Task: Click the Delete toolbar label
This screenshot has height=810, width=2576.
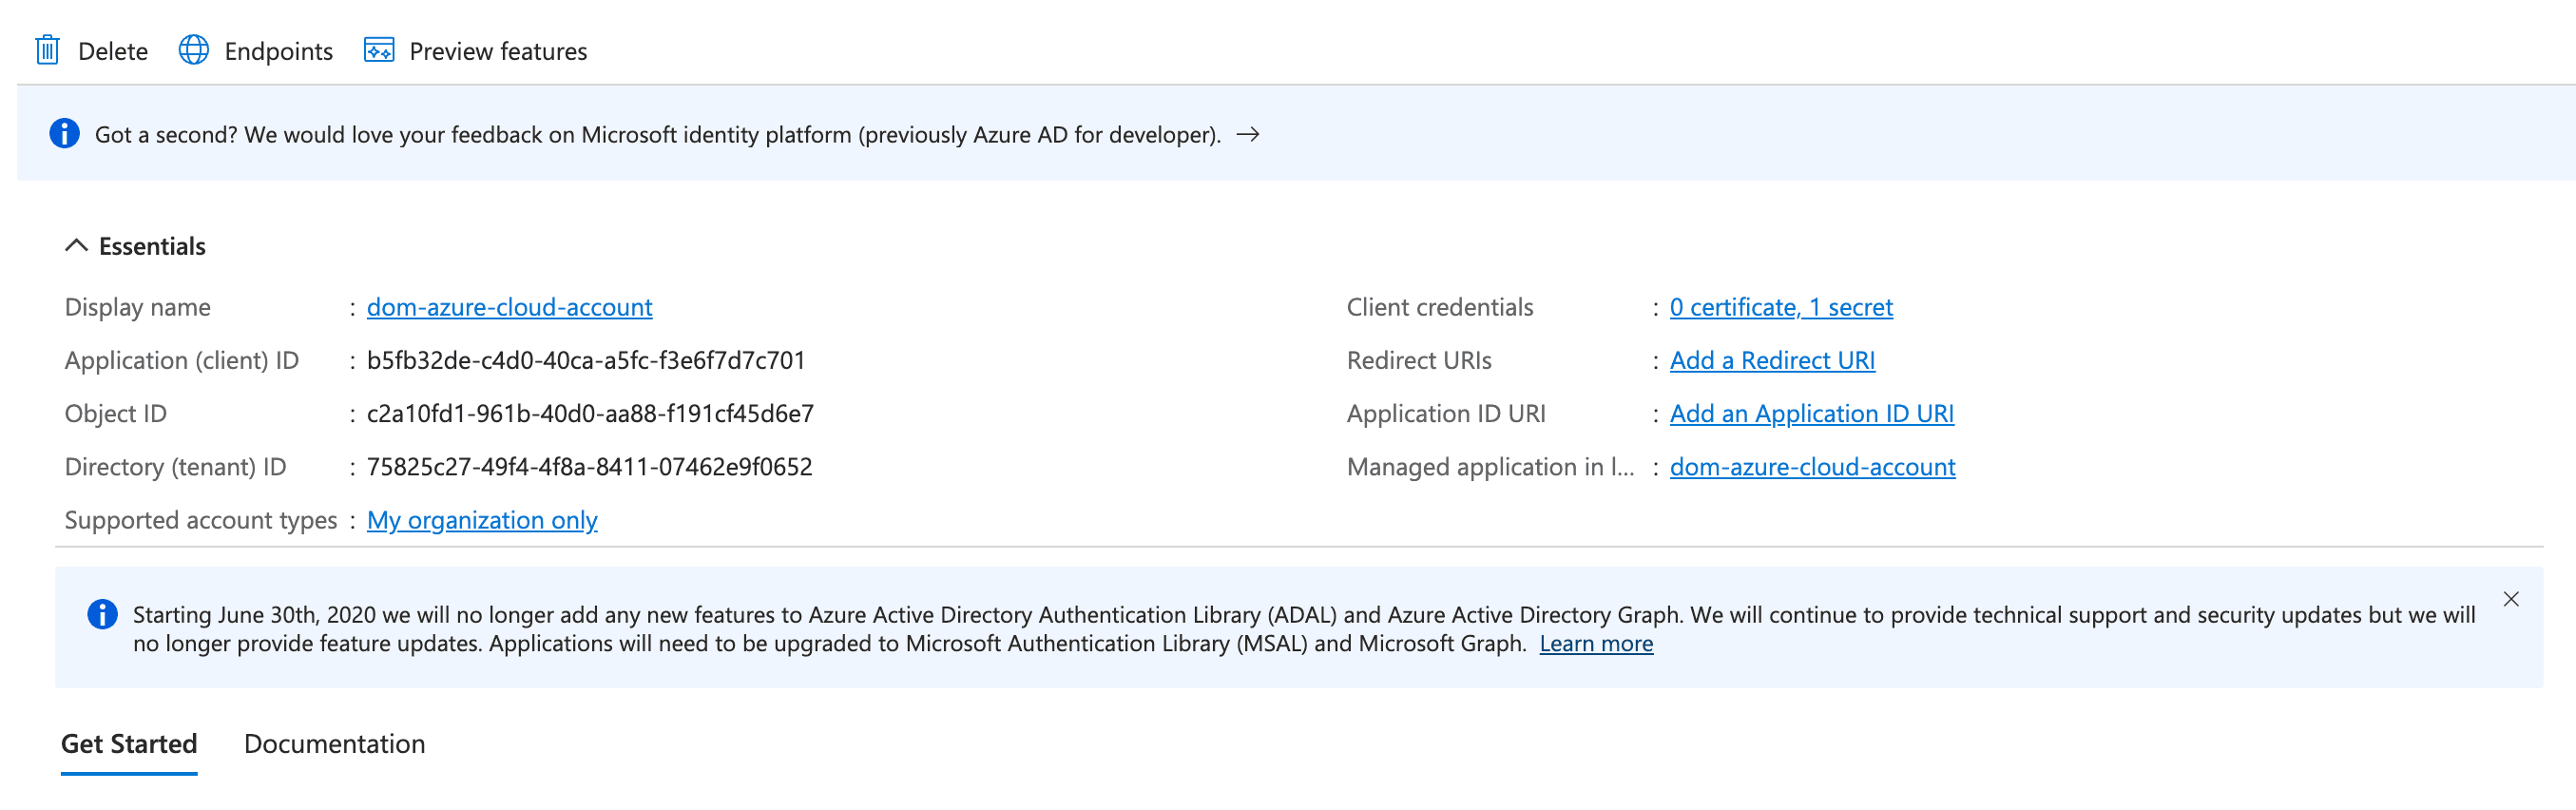Action: click(x=113, y=51)
